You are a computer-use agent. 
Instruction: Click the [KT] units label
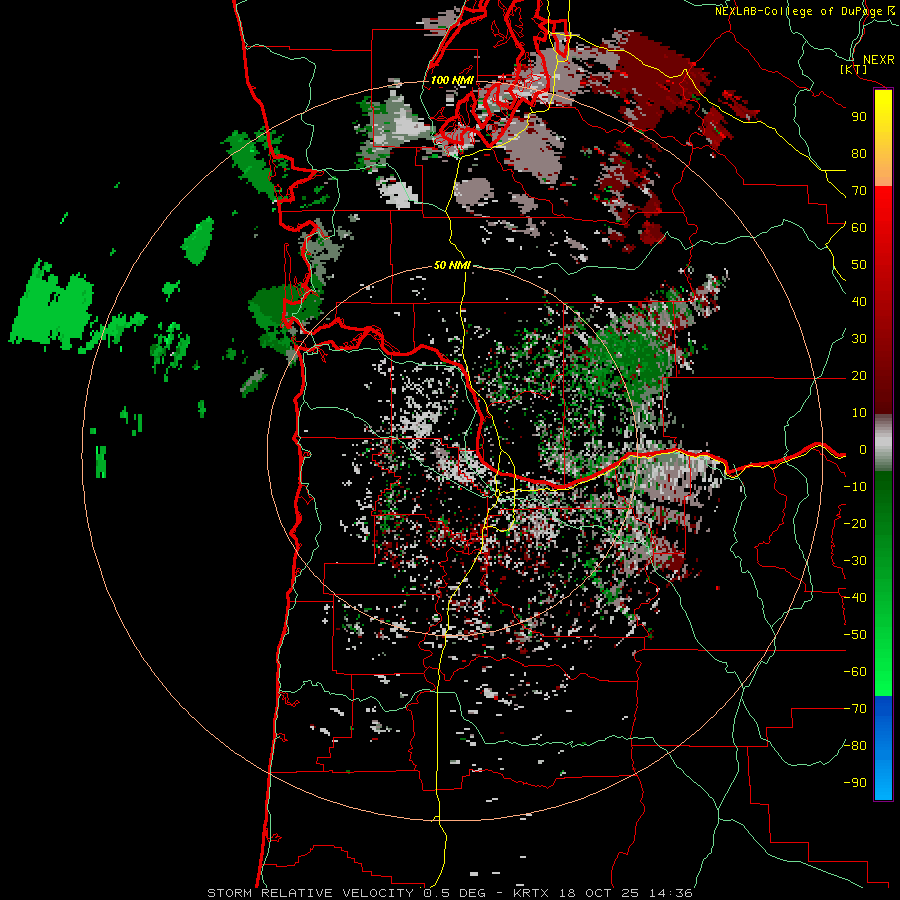pyautogui.click(x=854, y=69)
